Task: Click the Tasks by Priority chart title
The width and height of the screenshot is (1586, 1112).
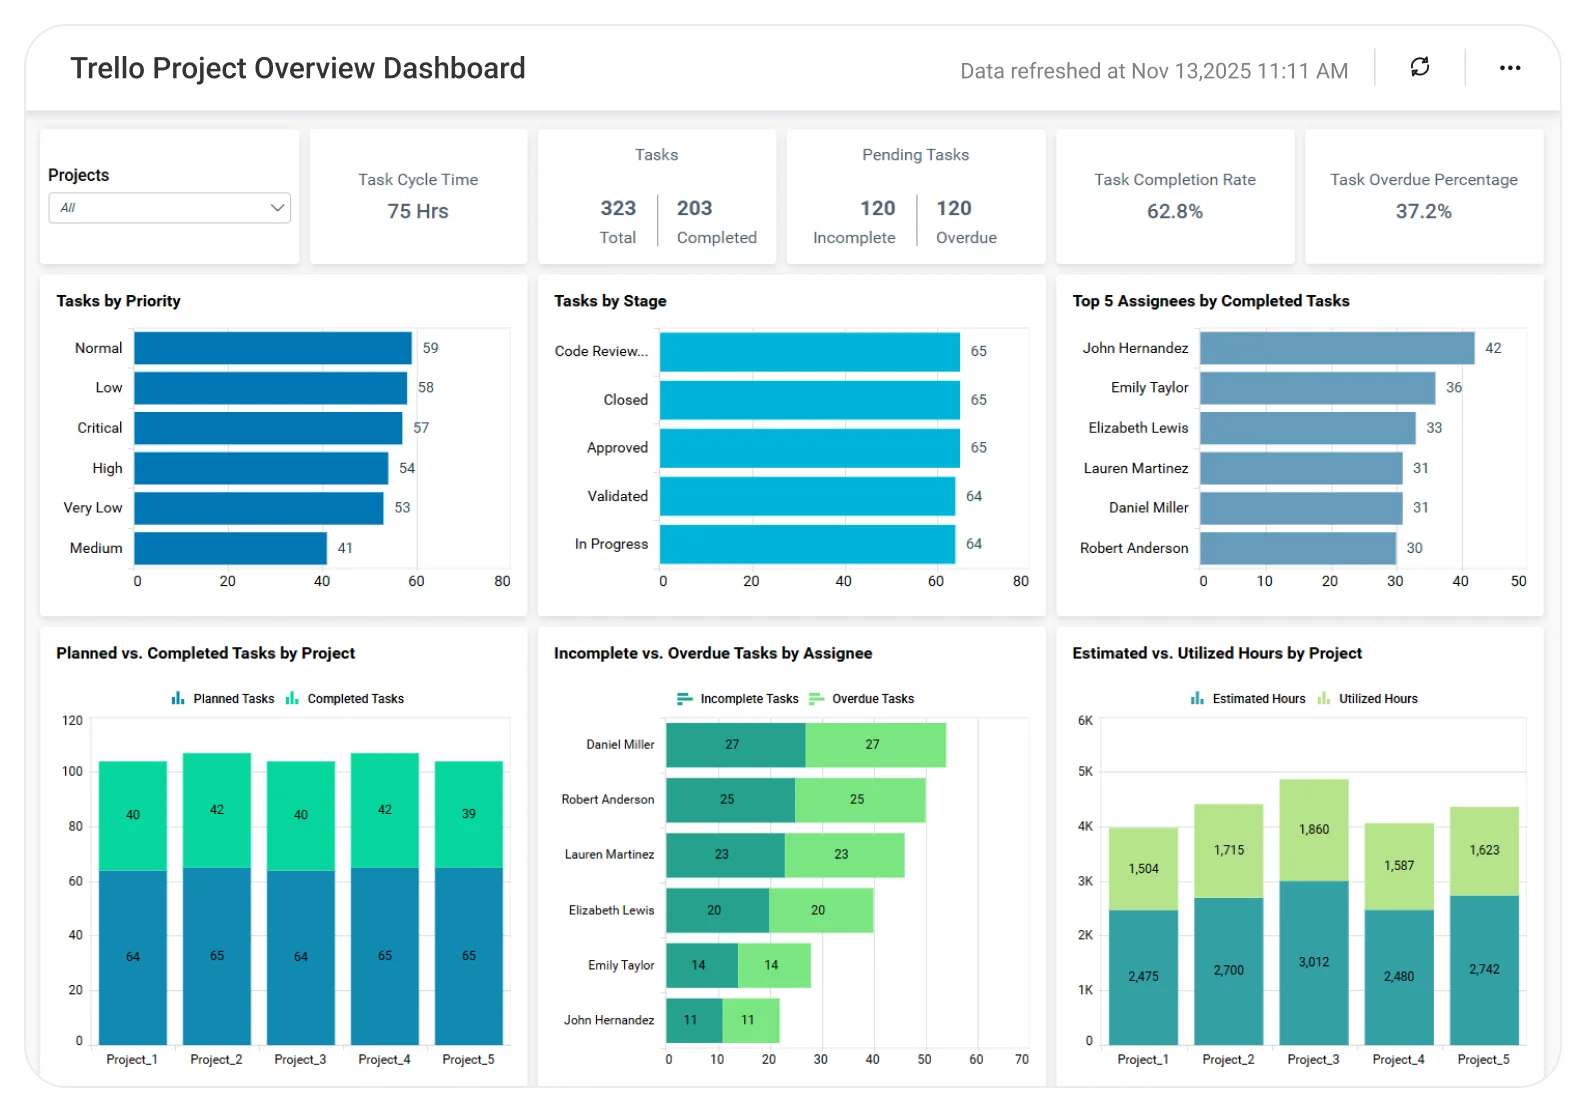Action: pyautogui.click(x=118, y=301)
